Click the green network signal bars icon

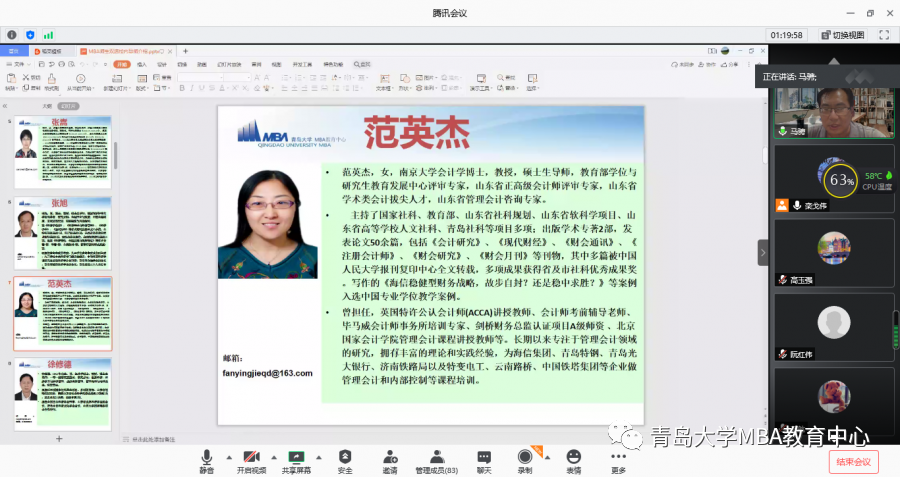click(x=48, y=35)
